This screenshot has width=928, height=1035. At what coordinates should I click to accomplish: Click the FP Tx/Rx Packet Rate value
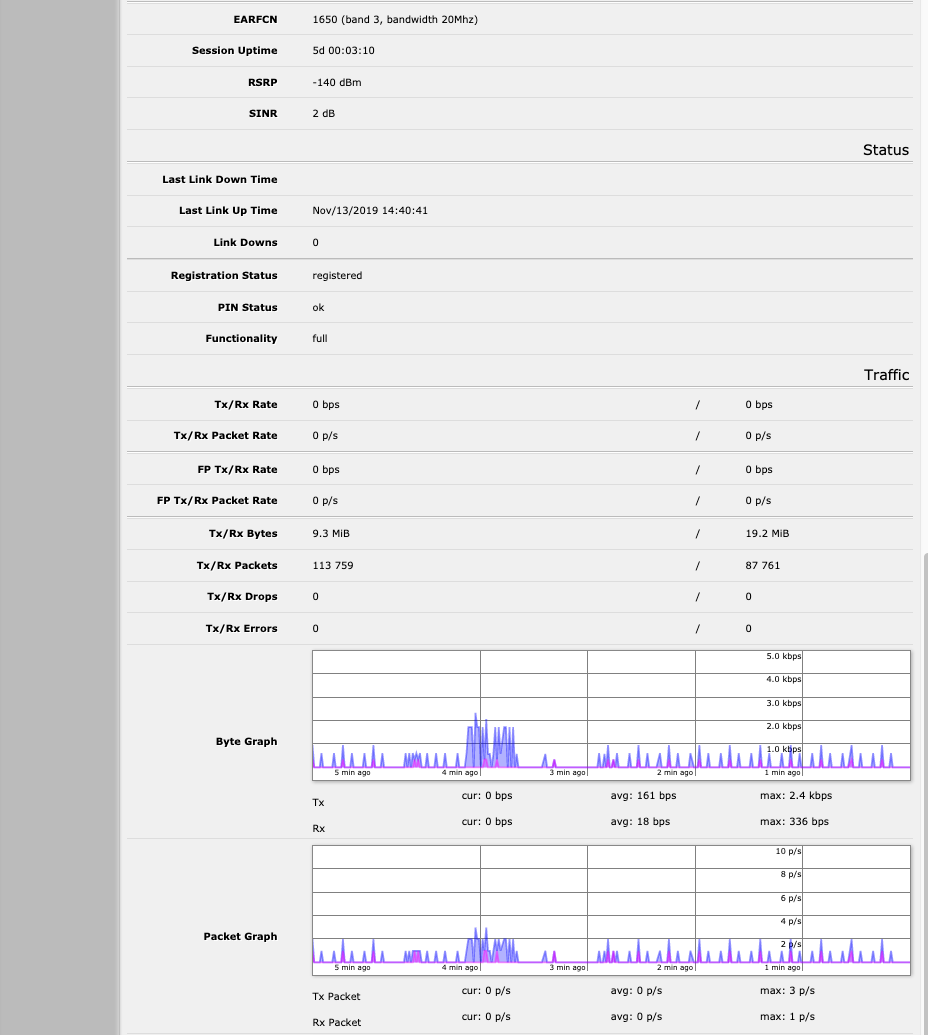pos(323,500)
